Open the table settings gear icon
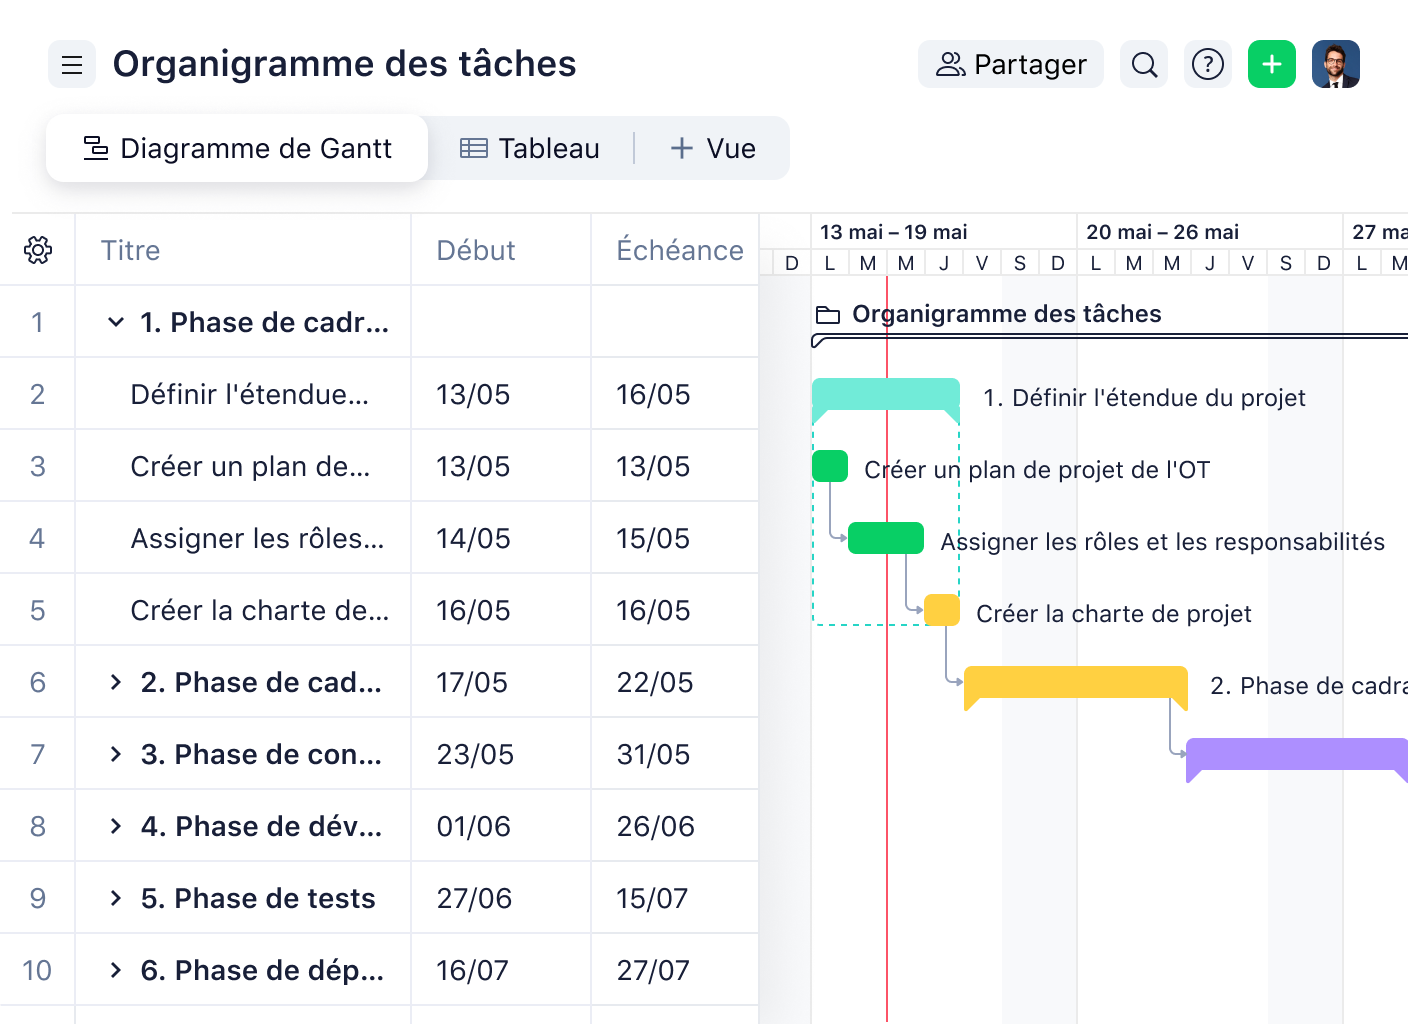Screen dimensions: 1408x1024 click(38, 250)
